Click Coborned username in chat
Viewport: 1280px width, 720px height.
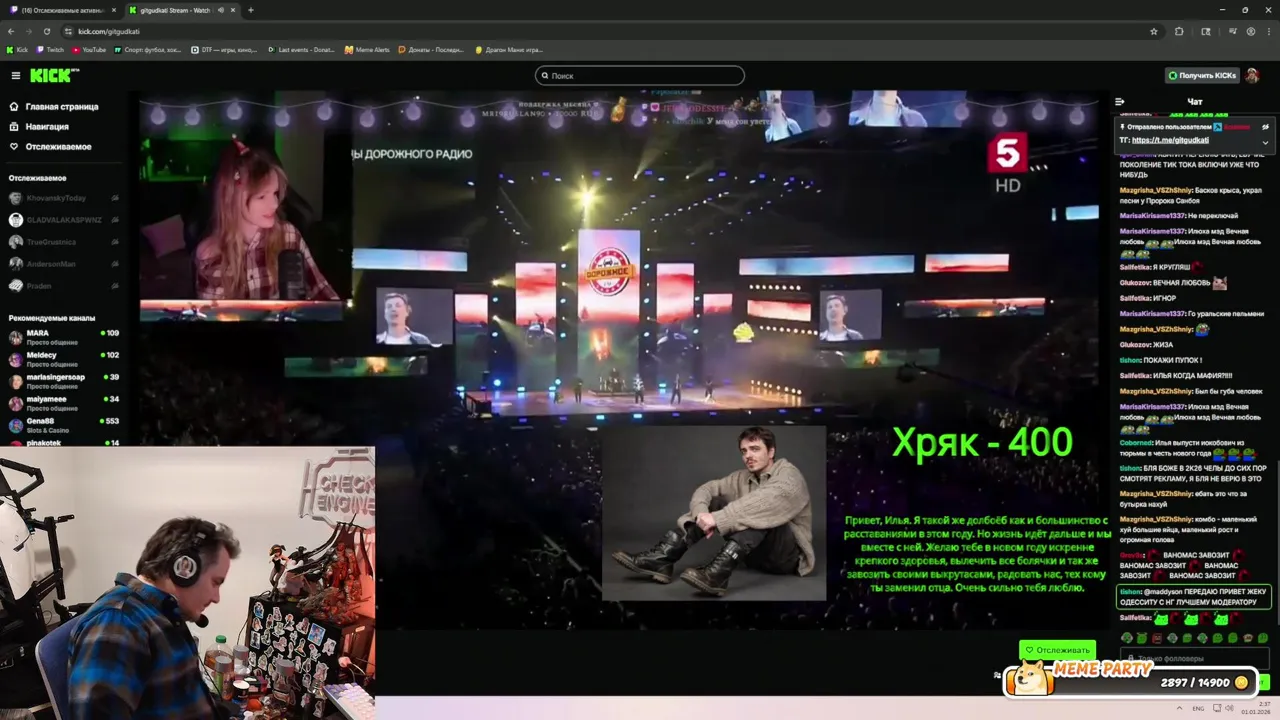1136,443
